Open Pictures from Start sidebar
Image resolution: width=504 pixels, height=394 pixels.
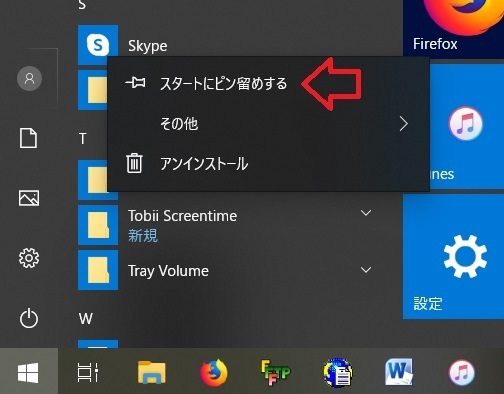(29, 198)
